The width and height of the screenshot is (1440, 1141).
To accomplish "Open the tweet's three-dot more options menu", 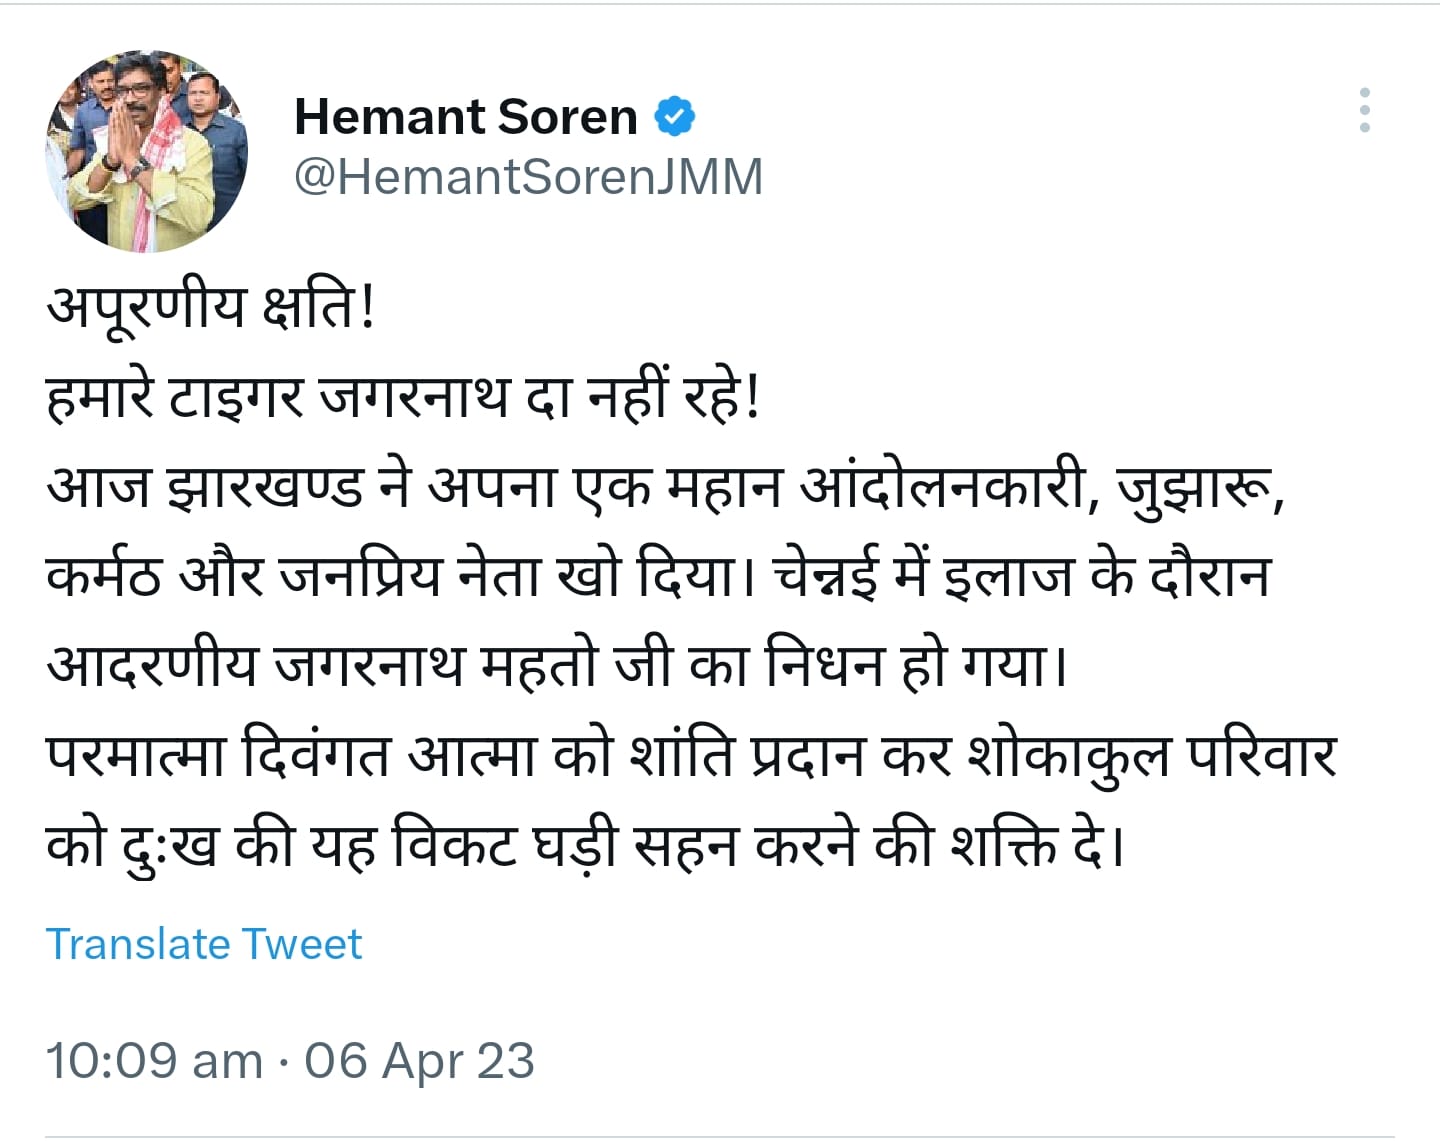I will pos(1364,110).
